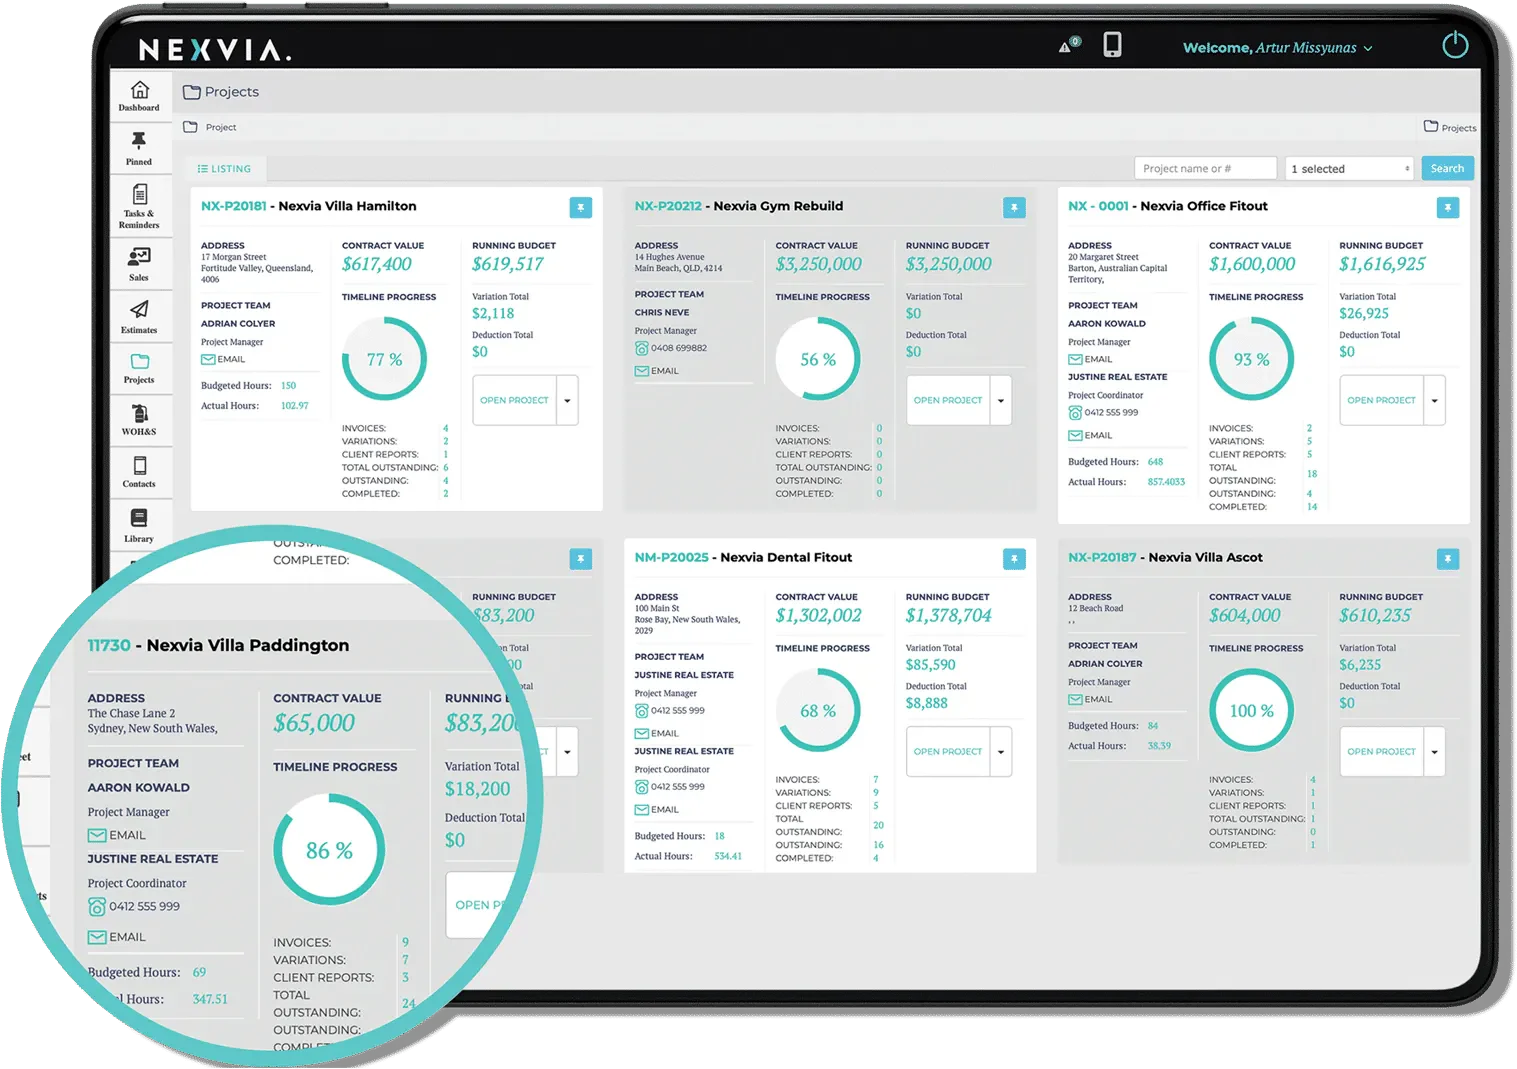Expand the Artur Missyunas user menu
1517x1069 pixels.
tap(1278, 48)
